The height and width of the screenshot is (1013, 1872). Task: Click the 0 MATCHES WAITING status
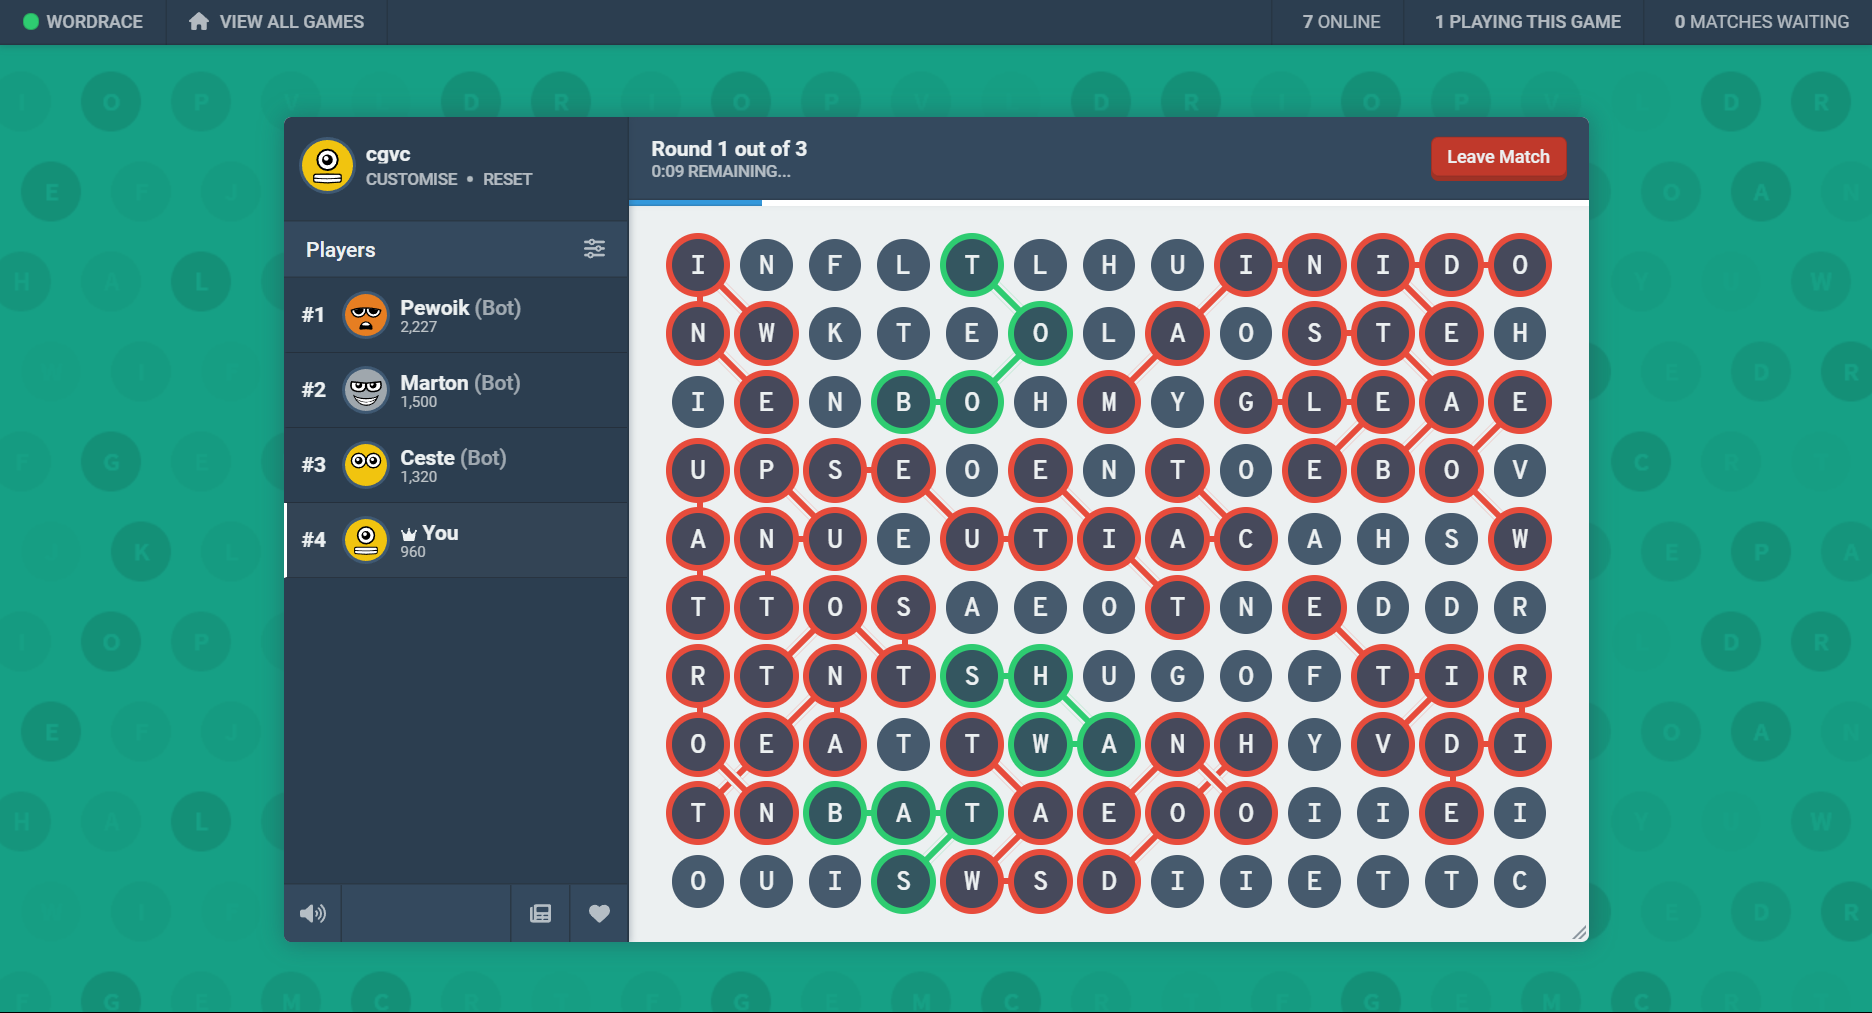[x=1760, y=21]
